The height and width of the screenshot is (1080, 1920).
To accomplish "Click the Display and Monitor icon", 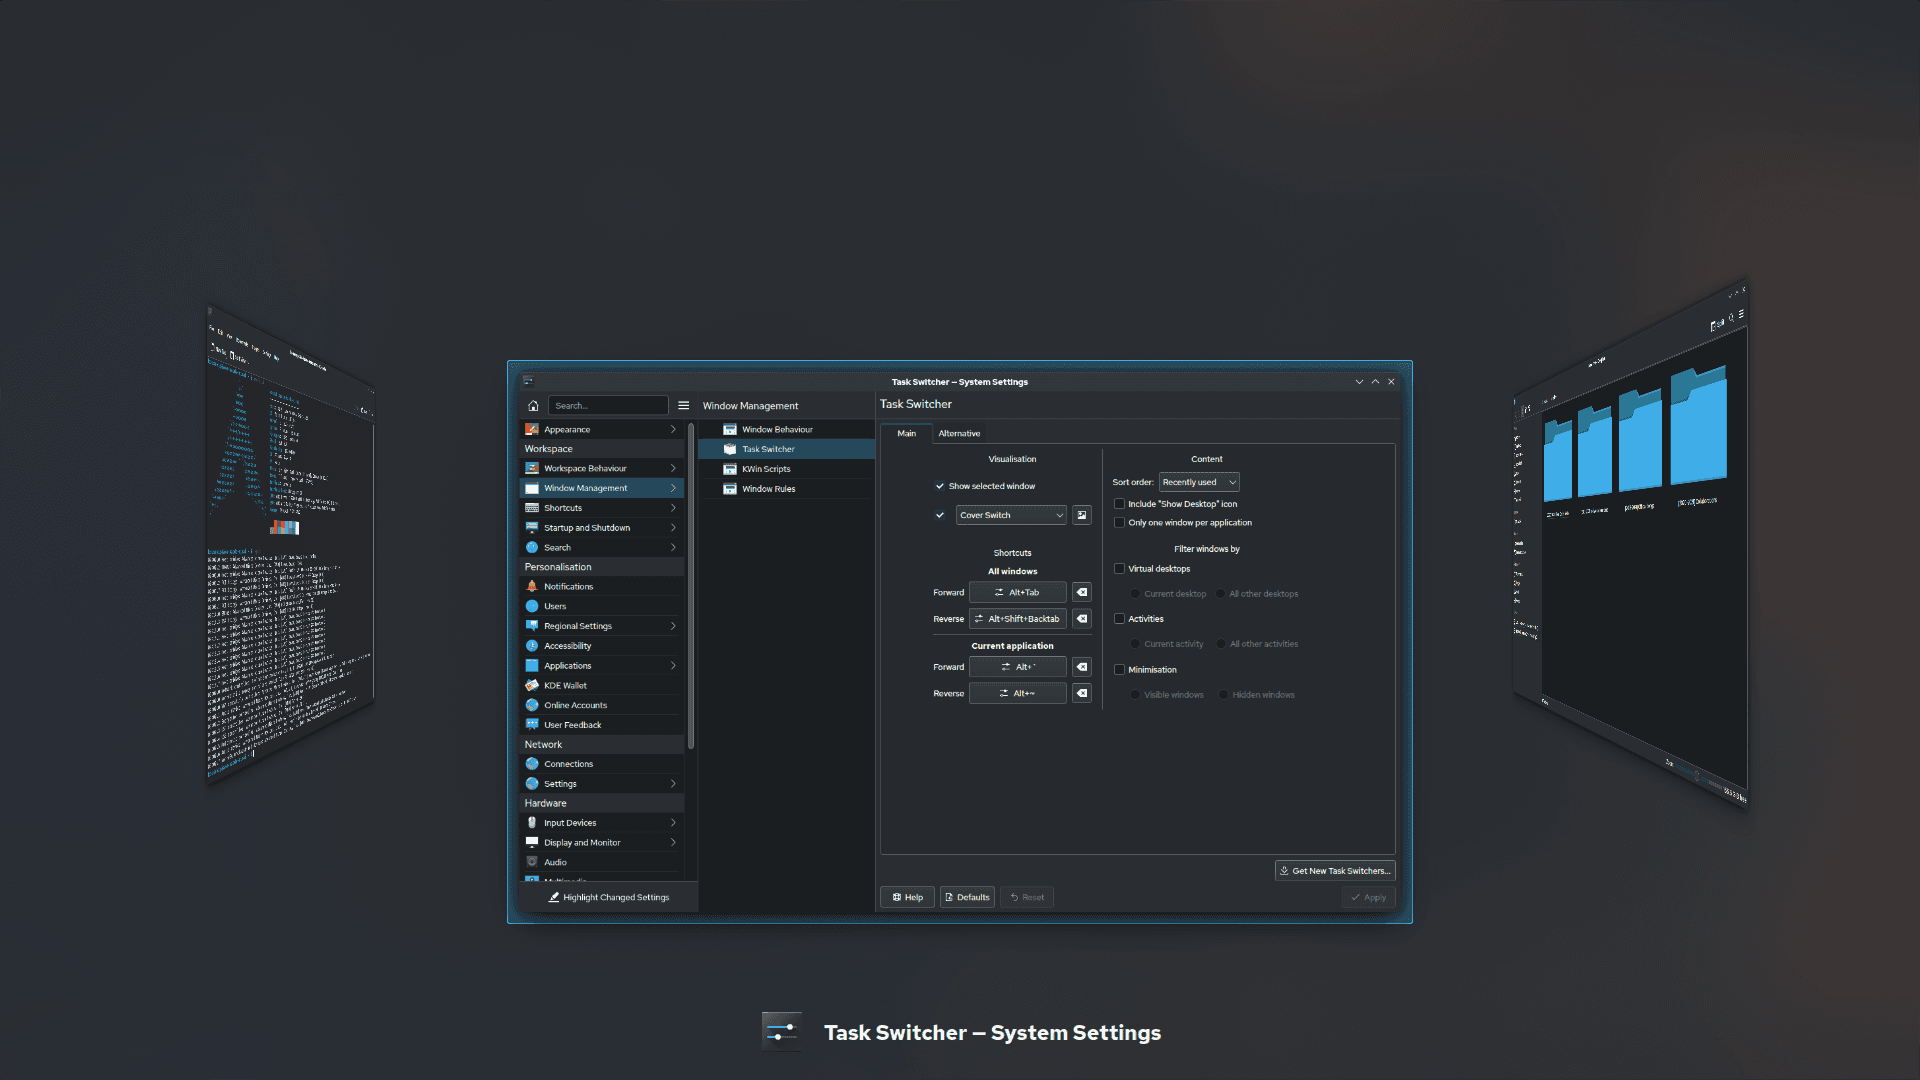I will pyautogui.click(x=532, y=843).
